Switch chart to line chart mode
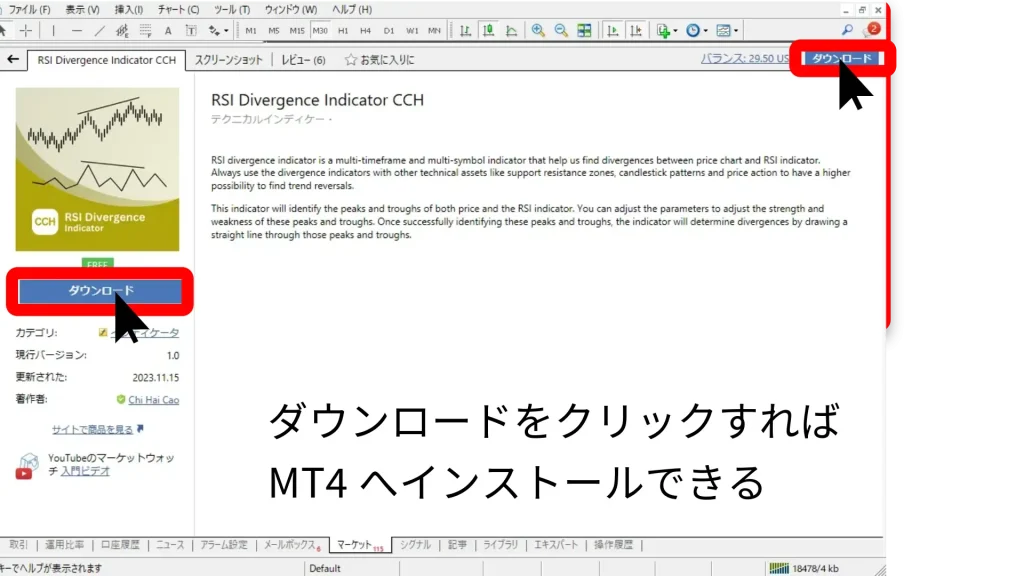 (x=511, y=30)
